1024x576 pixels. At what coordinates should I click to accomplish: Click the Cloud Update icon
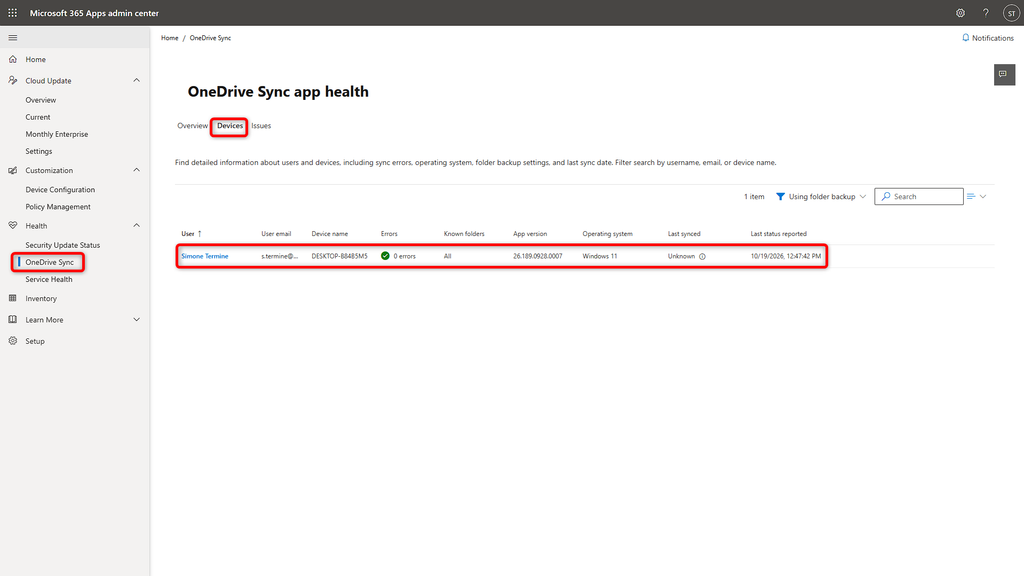click(x=12, y=80)
